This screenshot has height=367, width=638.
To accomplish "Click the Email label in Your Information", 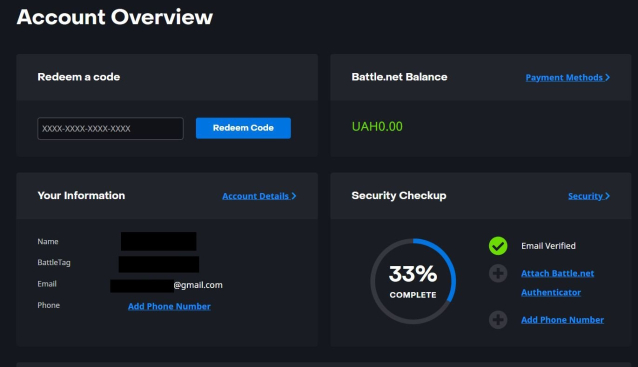I will pos(47,284).
